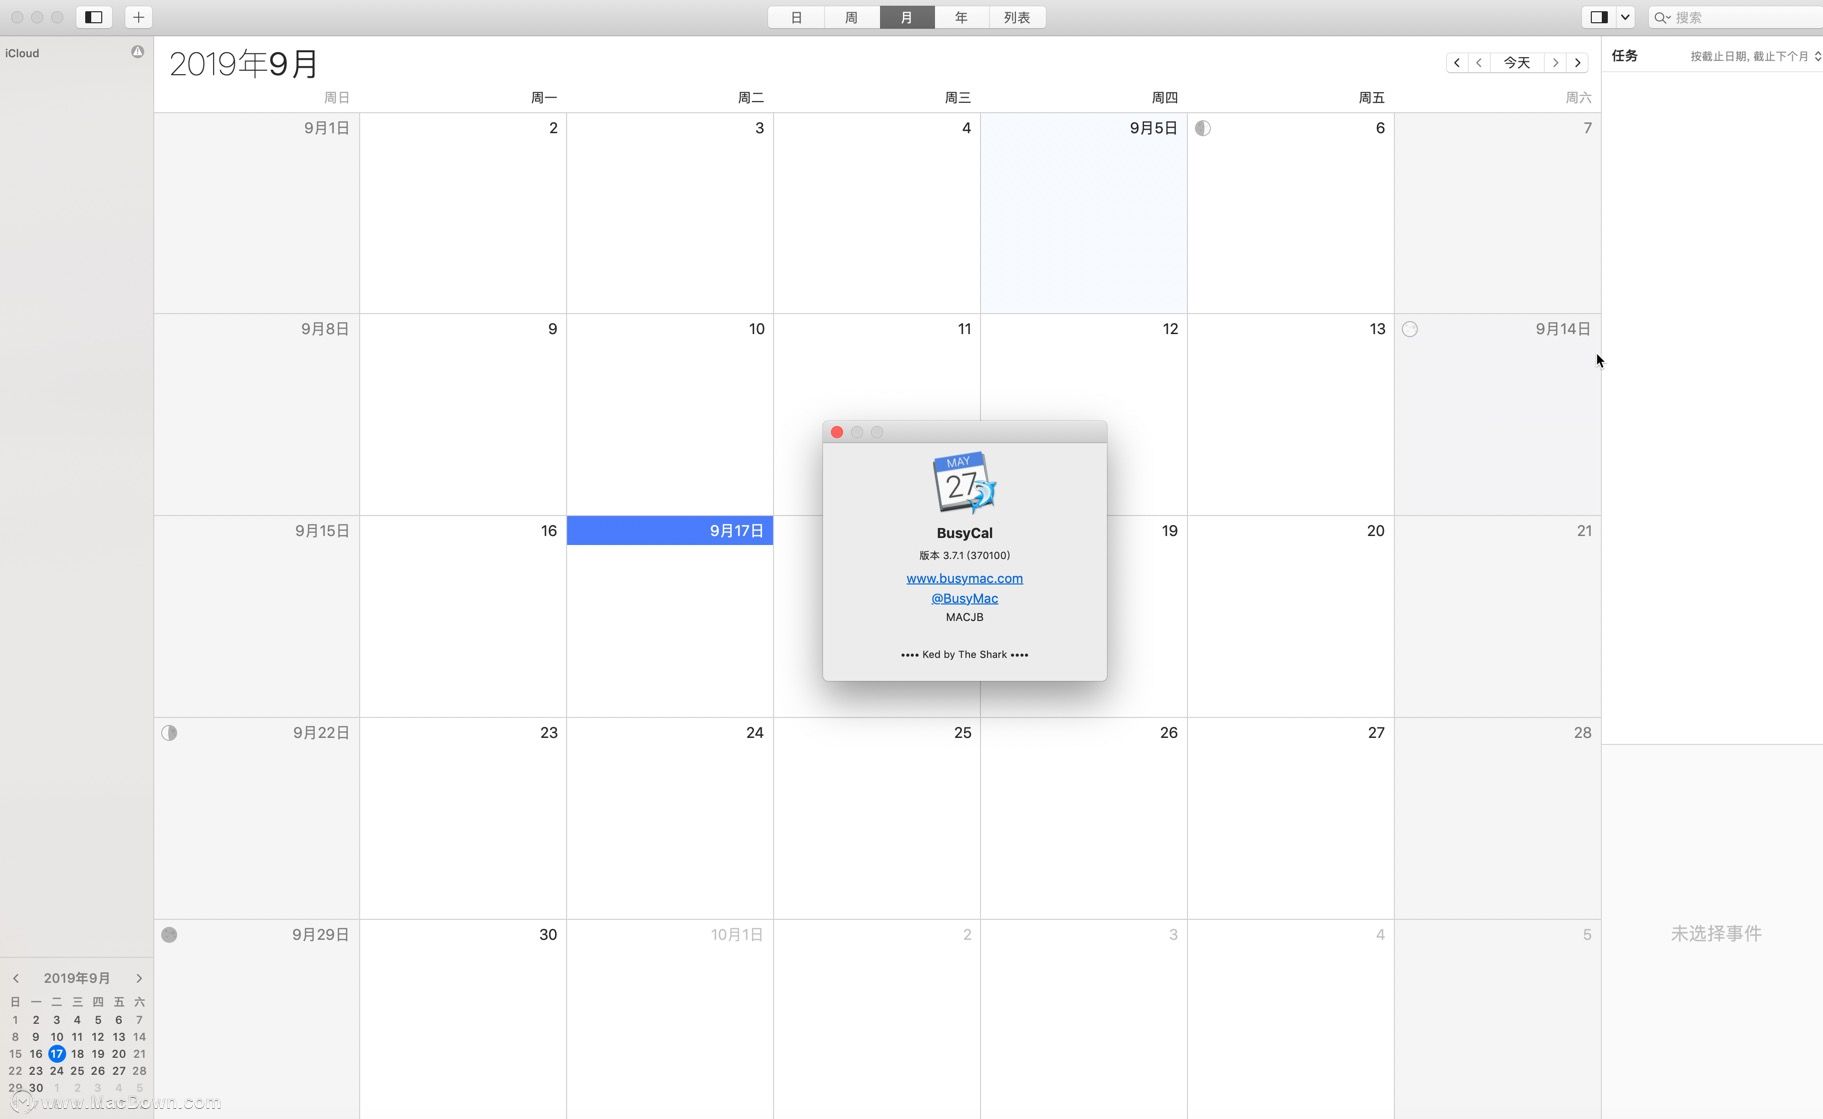This screenshot has width=1823, height=1119.
Task: Select day 17 in mini calendar
Action: 57,1054
